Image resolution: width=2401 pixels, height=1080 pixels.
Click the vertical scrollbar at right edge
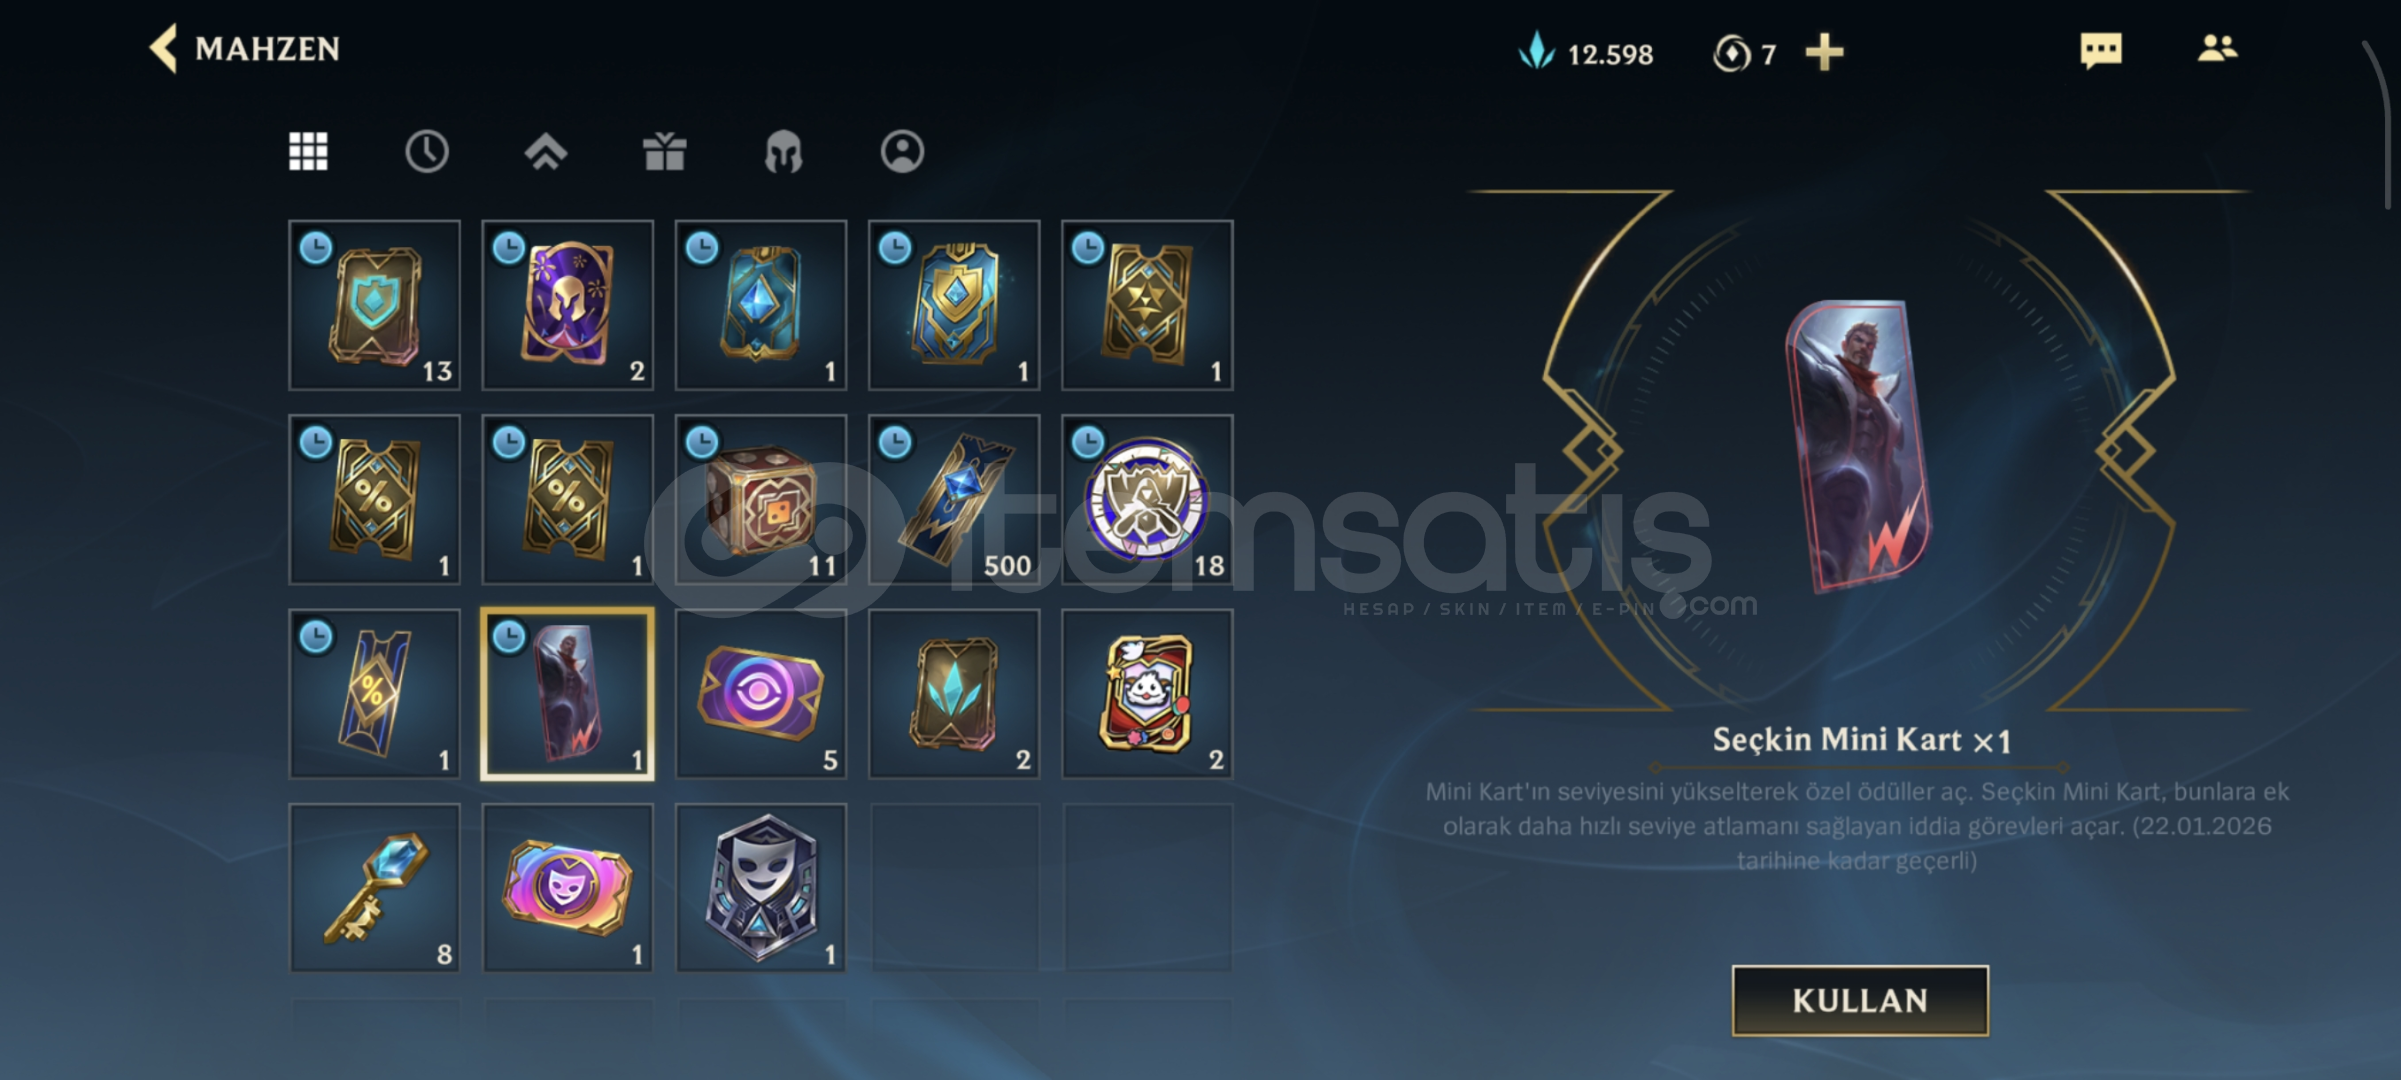(x=2386, y=125)
